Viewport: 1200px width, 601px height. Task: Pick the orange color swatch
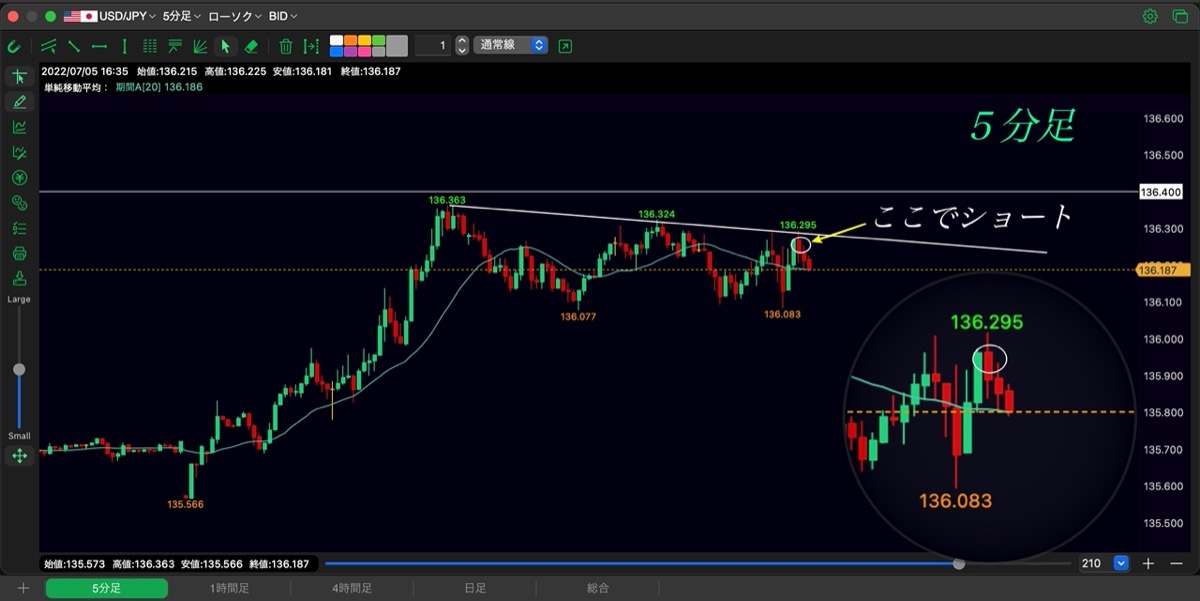click(x=350, y=41)
